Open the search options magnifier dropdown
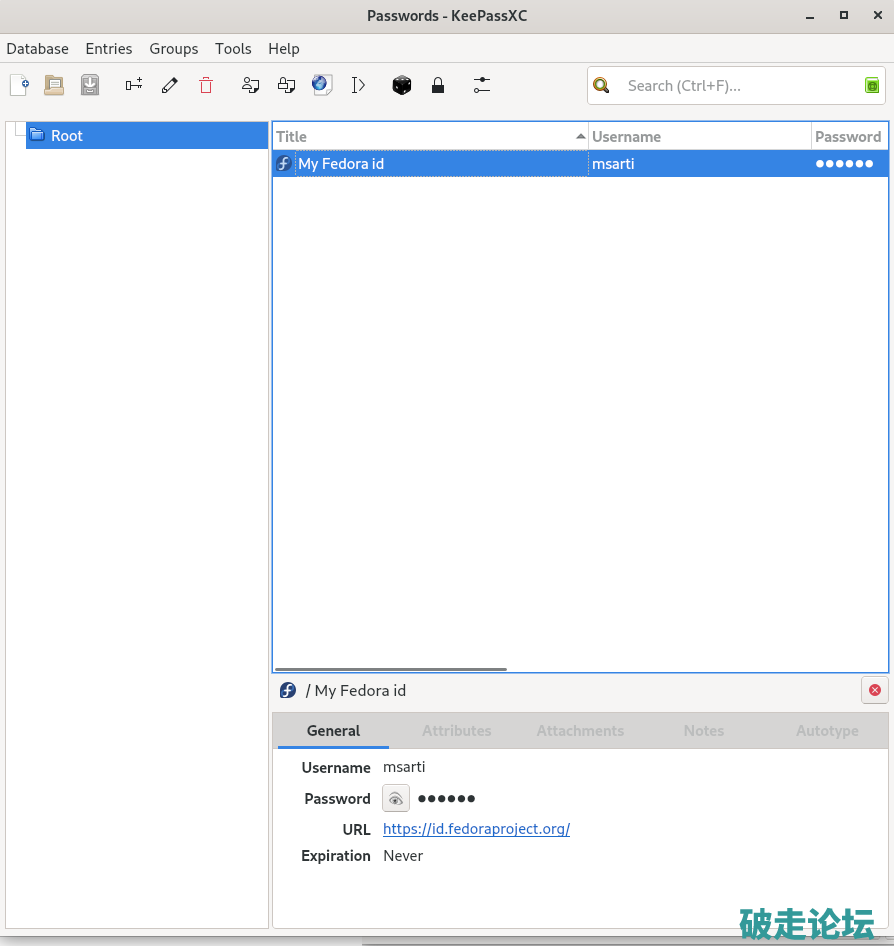 [x=601, y=86]
